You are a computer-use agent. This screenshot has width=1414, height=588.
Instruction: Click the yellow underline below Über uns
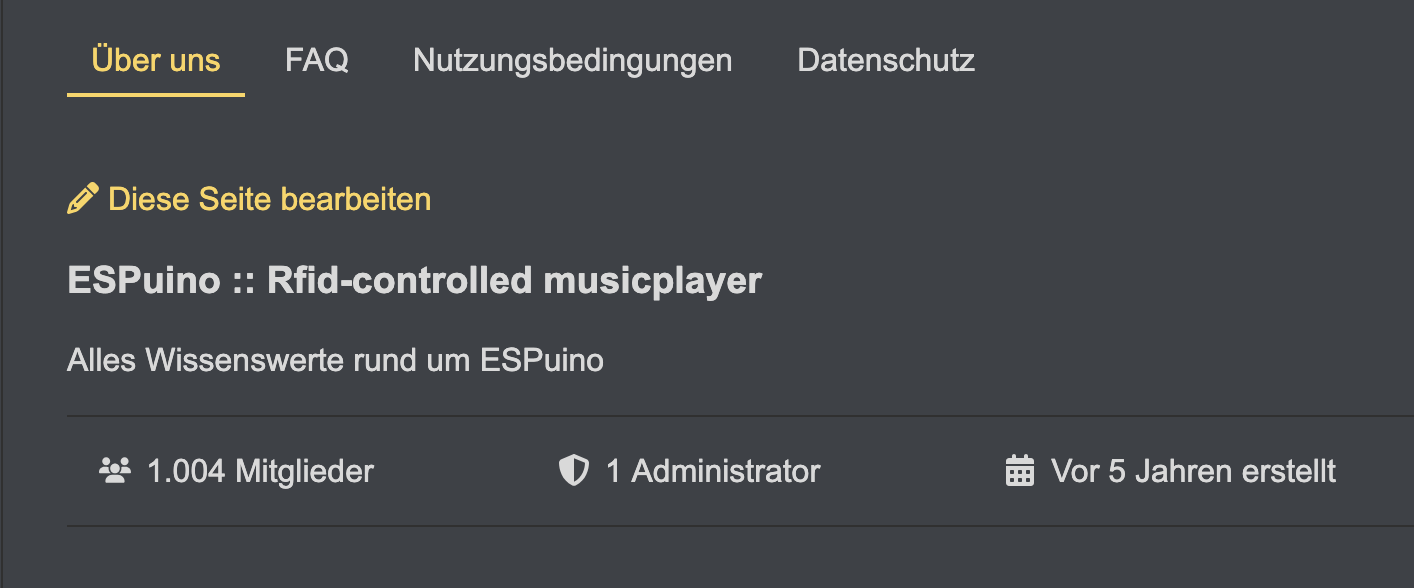(156, 95)
